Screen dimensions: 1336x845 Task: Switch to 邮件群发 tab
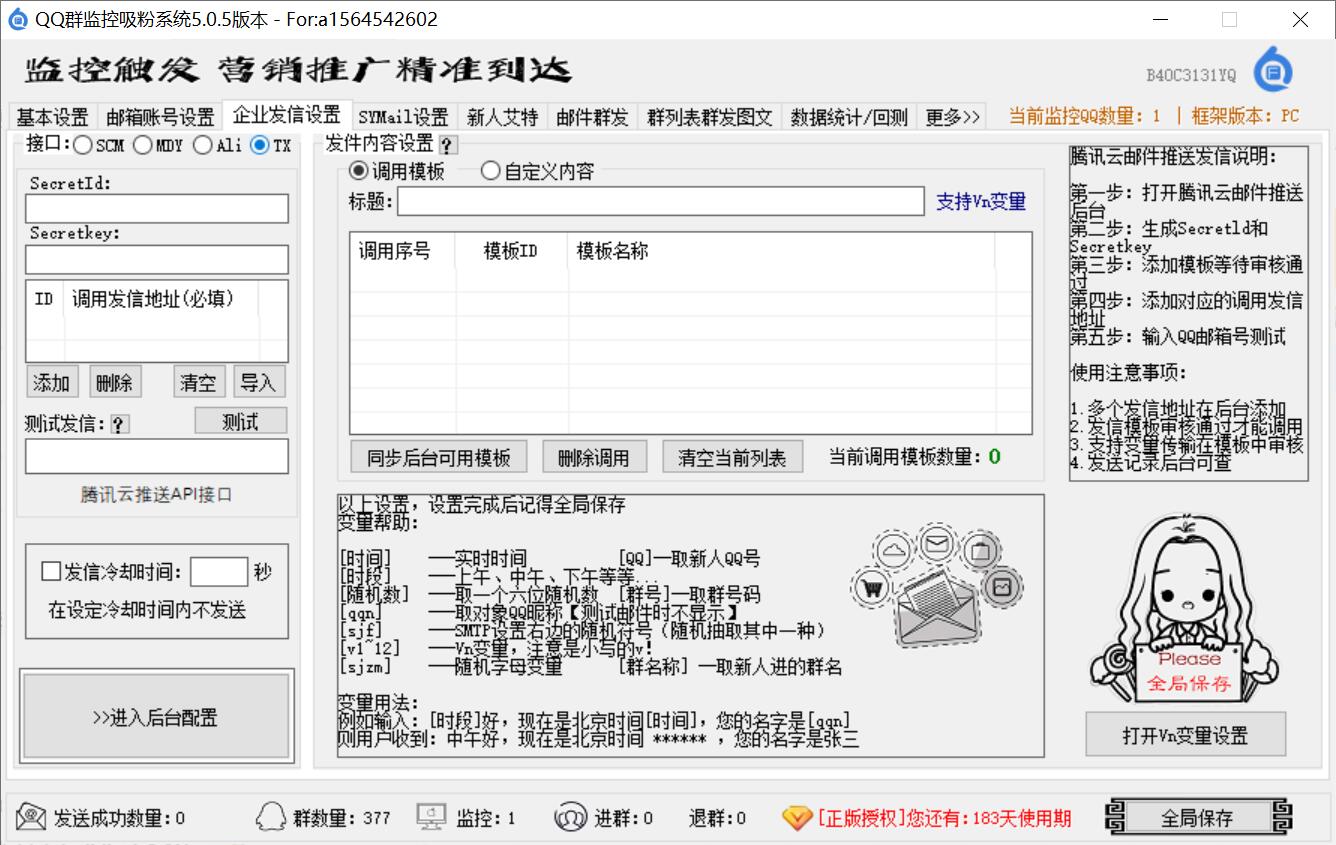[x=593, y=117]
